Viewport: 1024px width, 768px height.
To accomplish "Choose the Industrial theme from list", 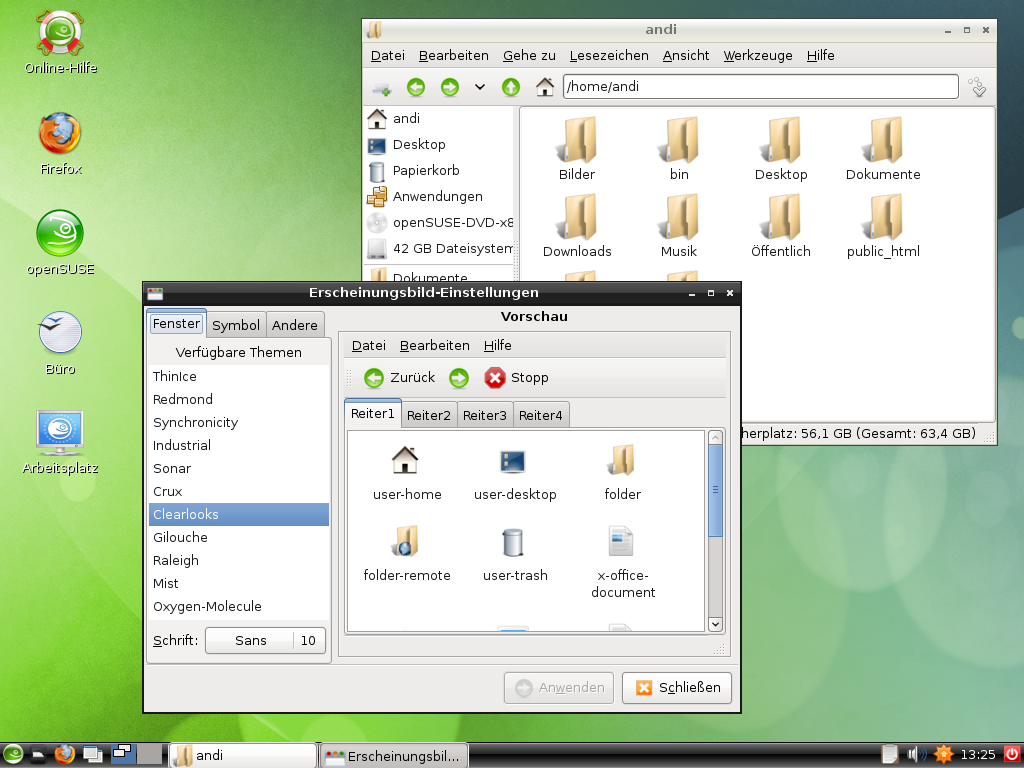I will tap(182, 446).
